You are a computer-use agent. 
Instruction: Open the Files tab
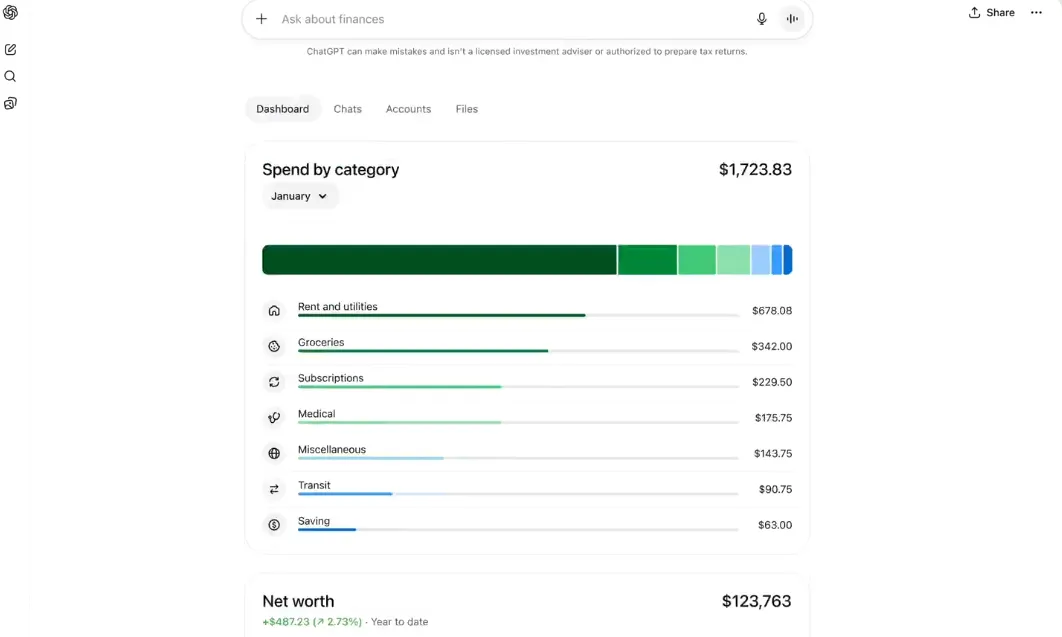(467, 109)
